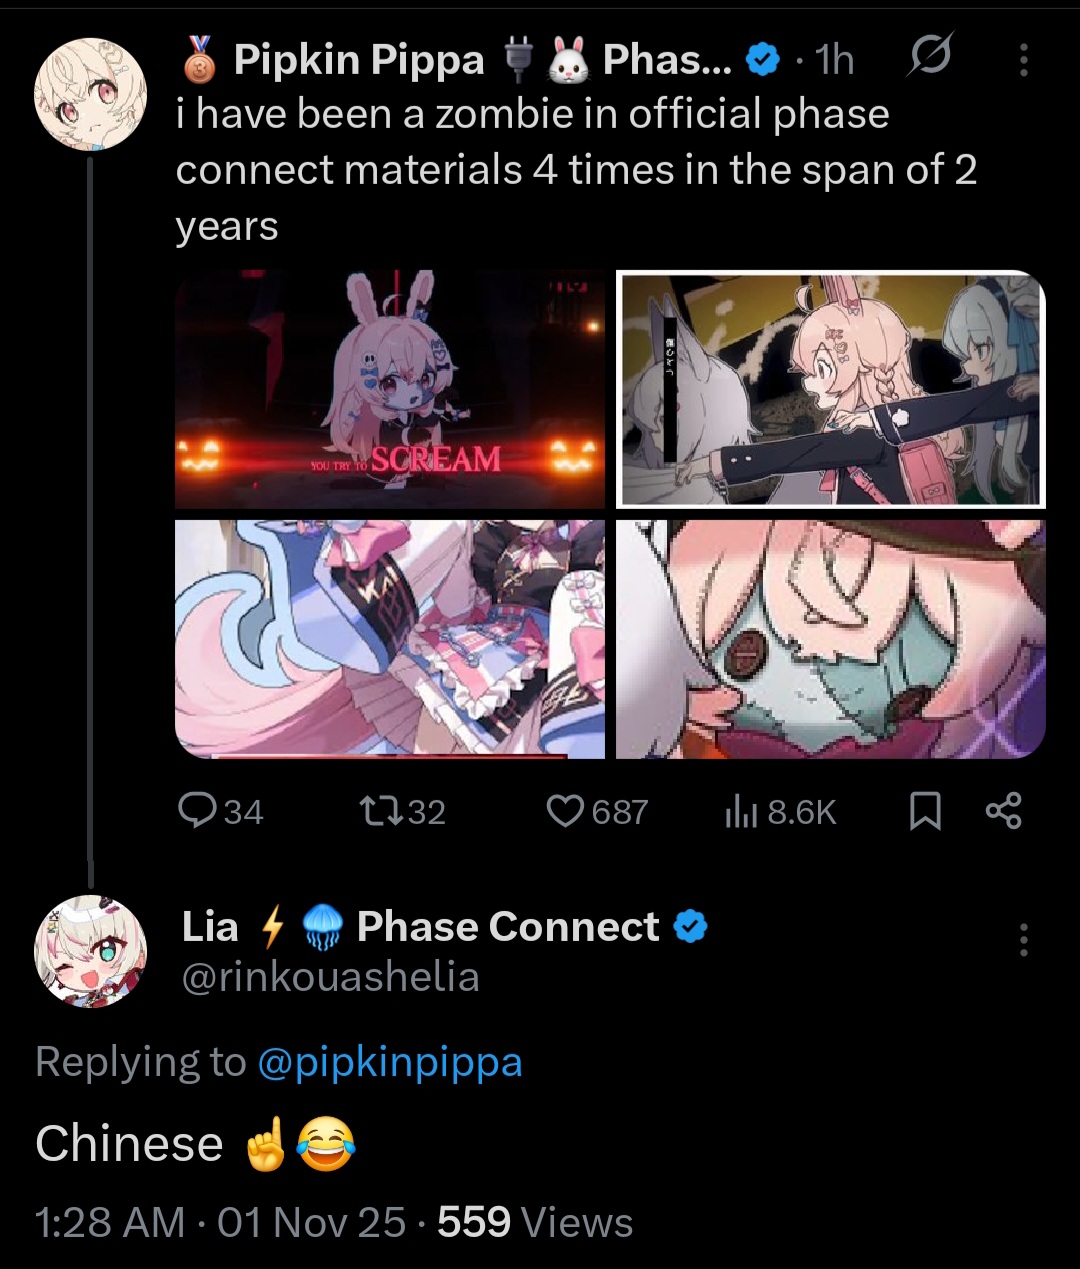Image resolution: width=1080 pixels, height=1269 pixels.
Task: Open more options for Lia's reply
Action: pyautogui.click(x=1023, y=940)
